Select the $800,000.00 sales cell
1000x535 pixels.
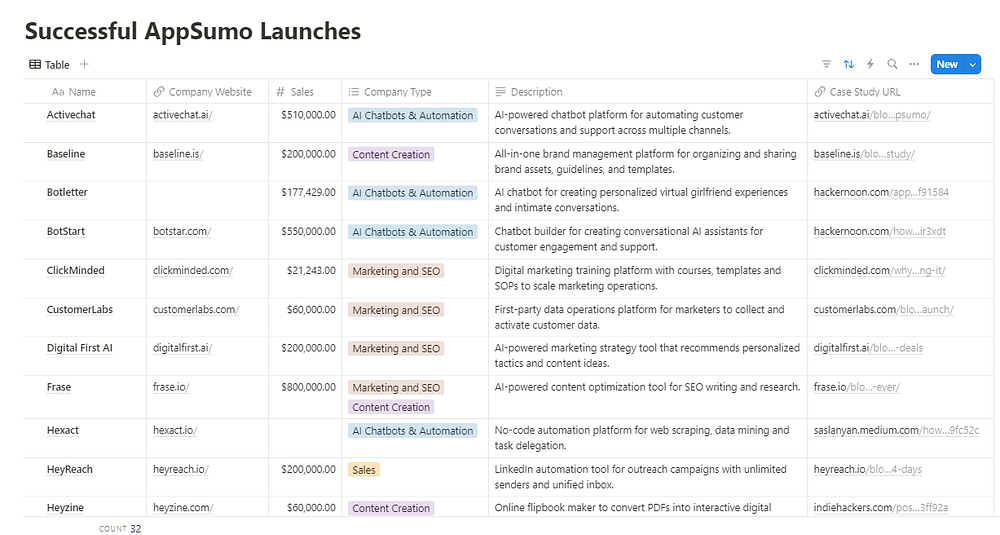point(305,397)
